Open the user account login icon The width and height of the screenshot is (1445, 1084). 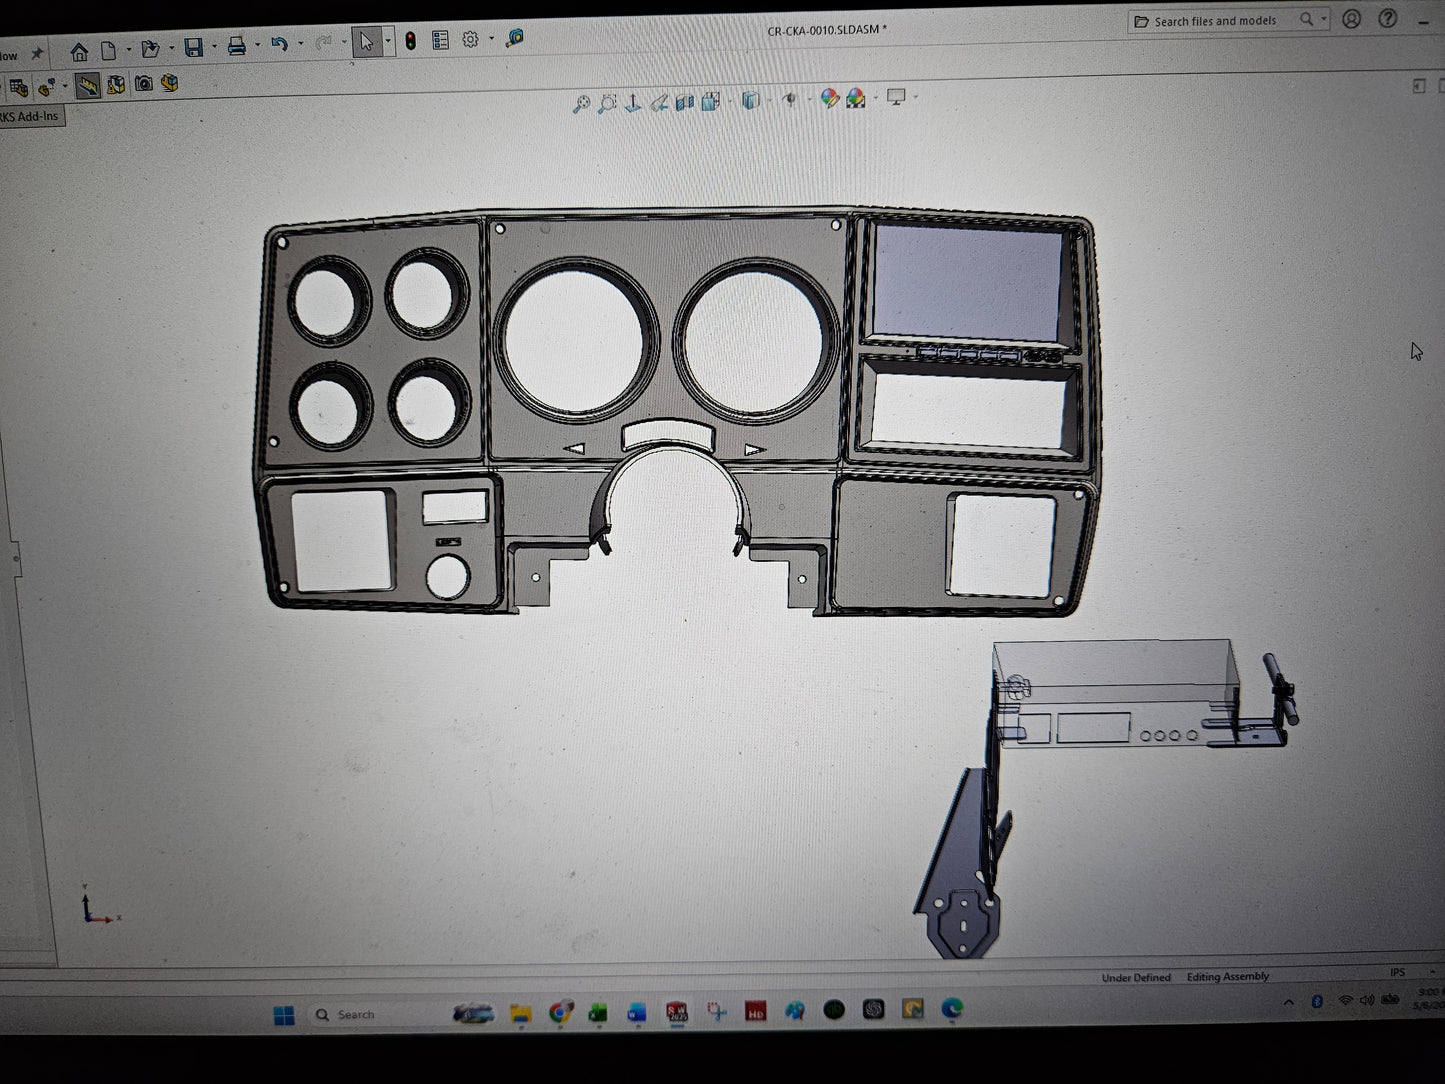point(1351,19)
